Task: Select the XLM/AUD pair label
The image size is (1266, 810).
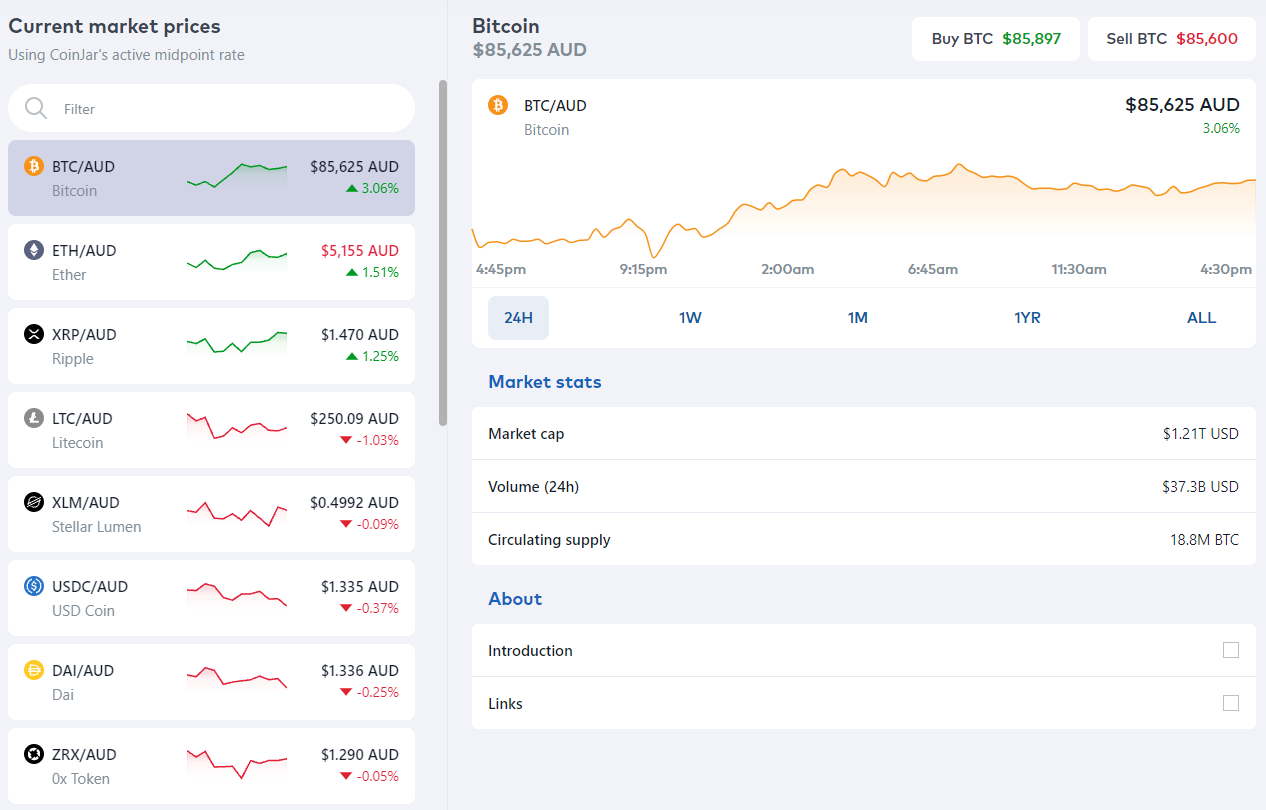Action: click(x=84, y=502)
